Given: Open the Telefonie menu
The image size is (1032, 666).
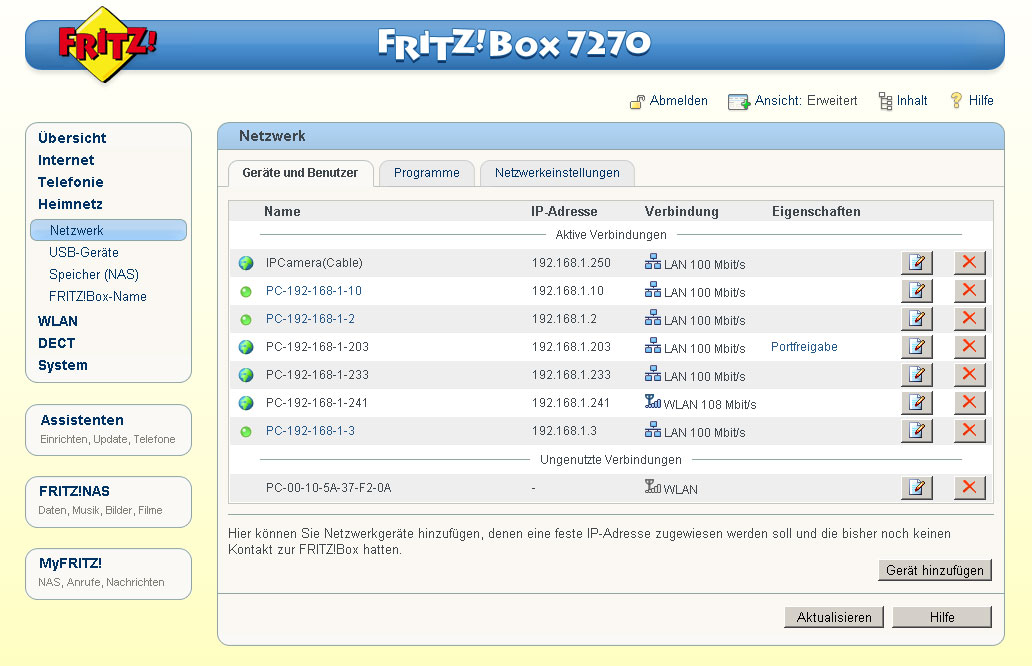Looking at the screenshot, I should [x=70, y=182].
